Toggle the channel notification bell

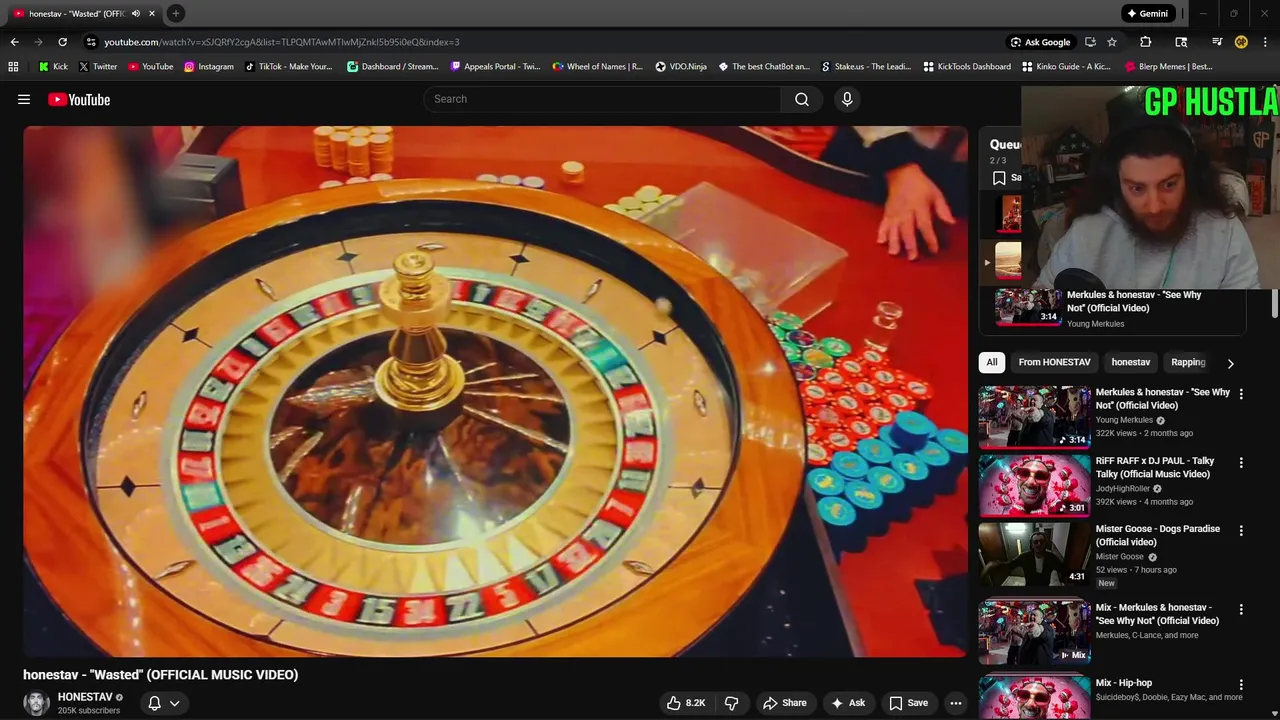click(154, 703)
